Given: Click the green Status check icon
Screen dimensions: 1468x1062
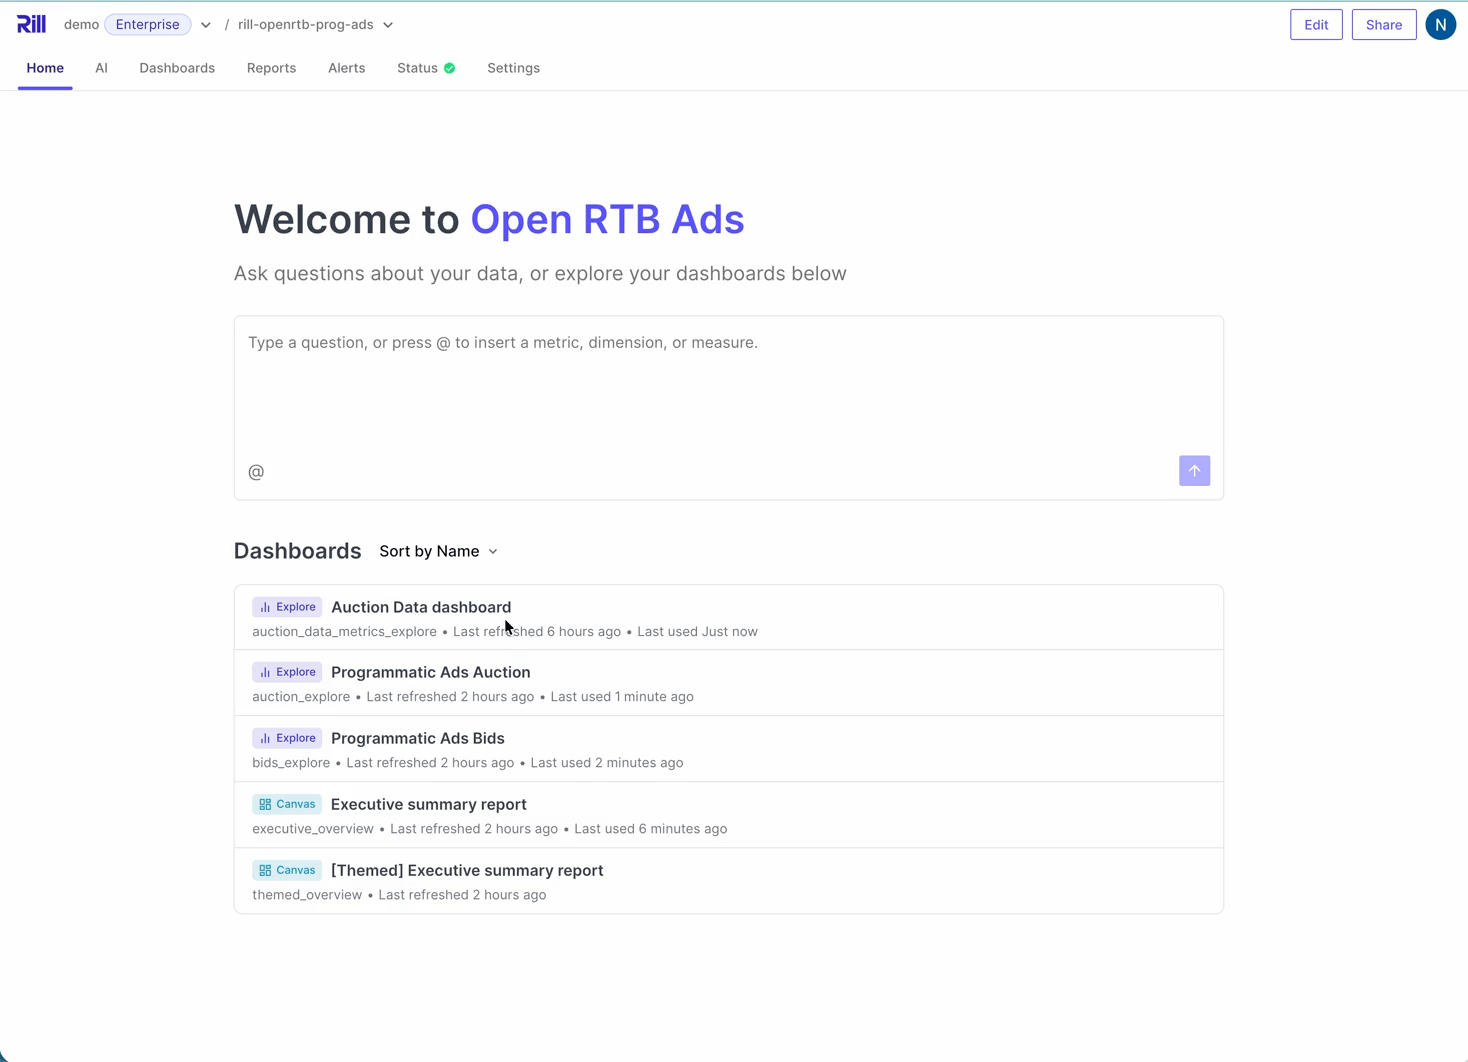Looking at the screenshot, I should click(x=450, y=68).
